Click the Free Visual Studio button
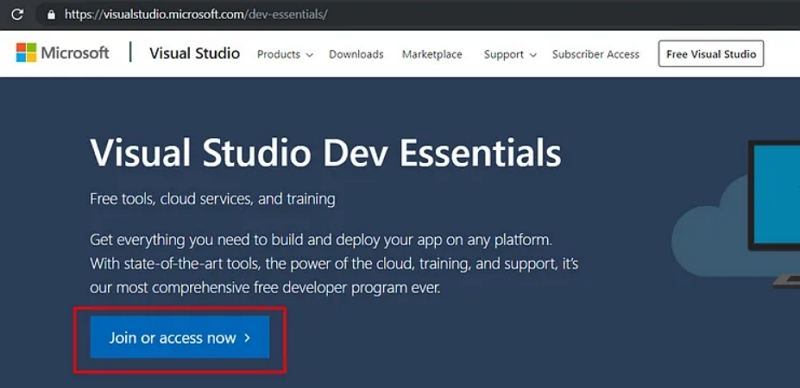Viewport: 800px width, 388px height. coord(711,54)
